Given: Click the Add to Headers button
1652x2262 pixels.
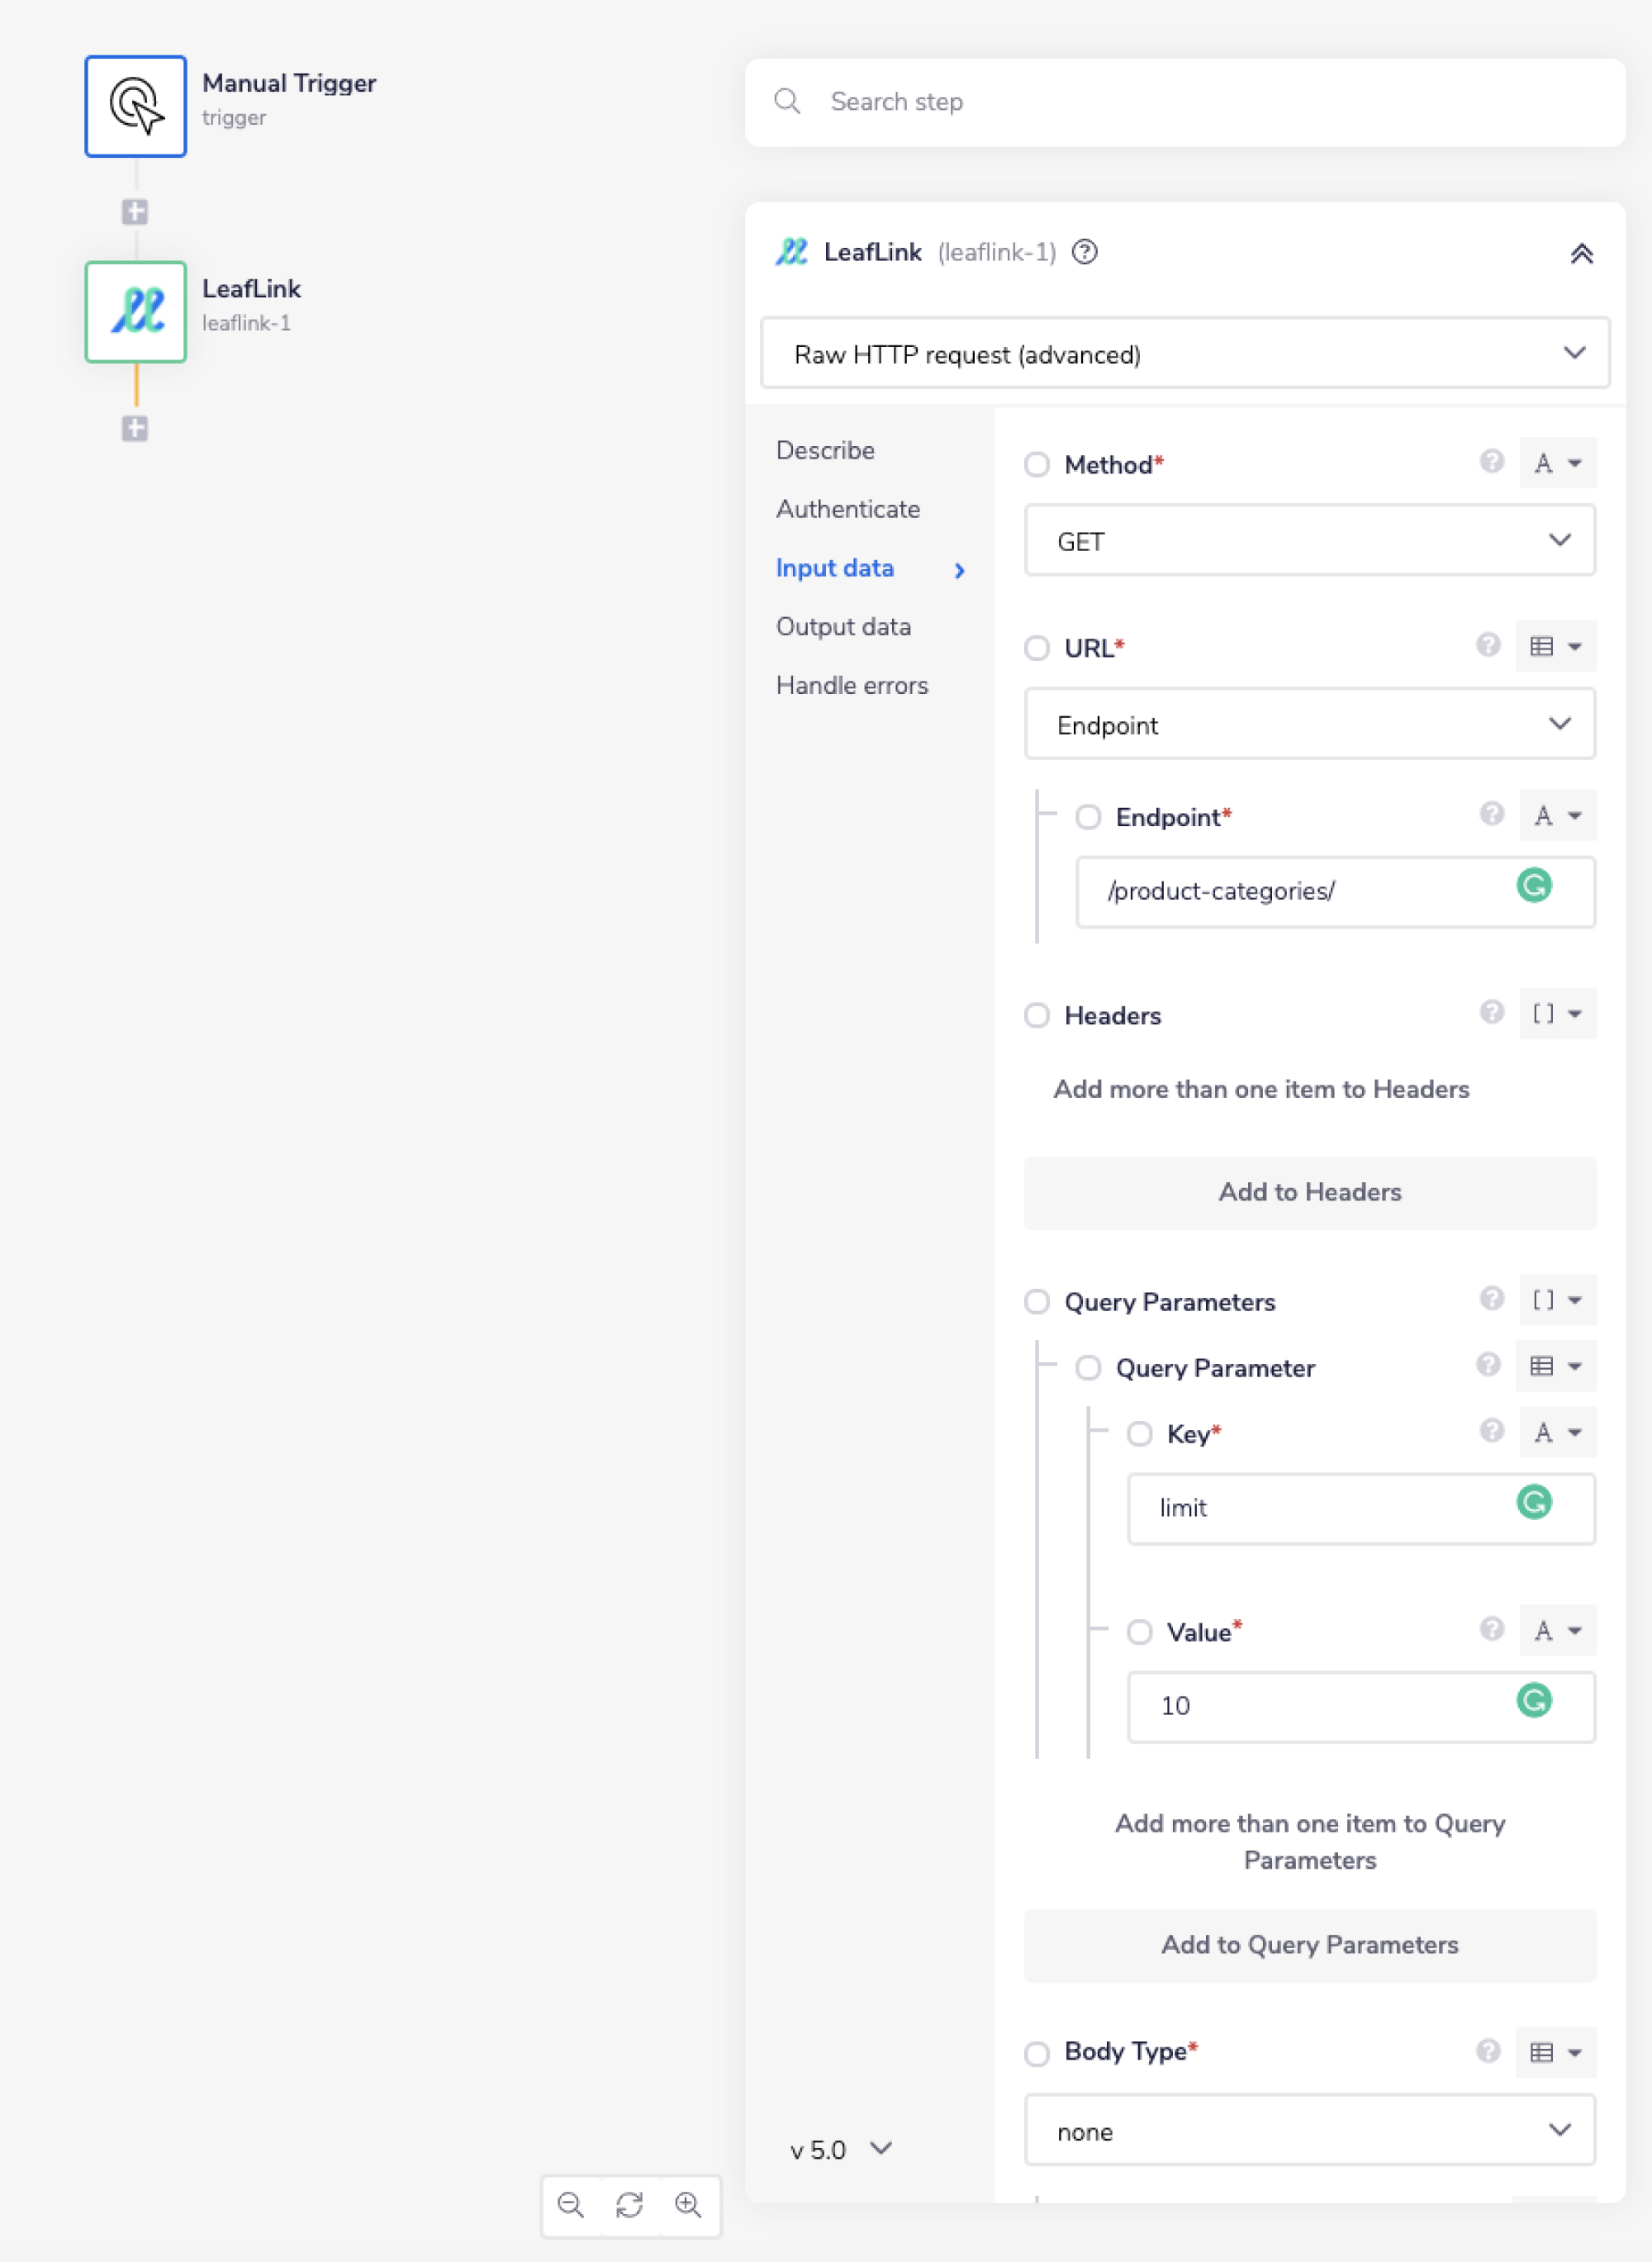Looking at the screenshot, I should [x=1310, y=1192].
